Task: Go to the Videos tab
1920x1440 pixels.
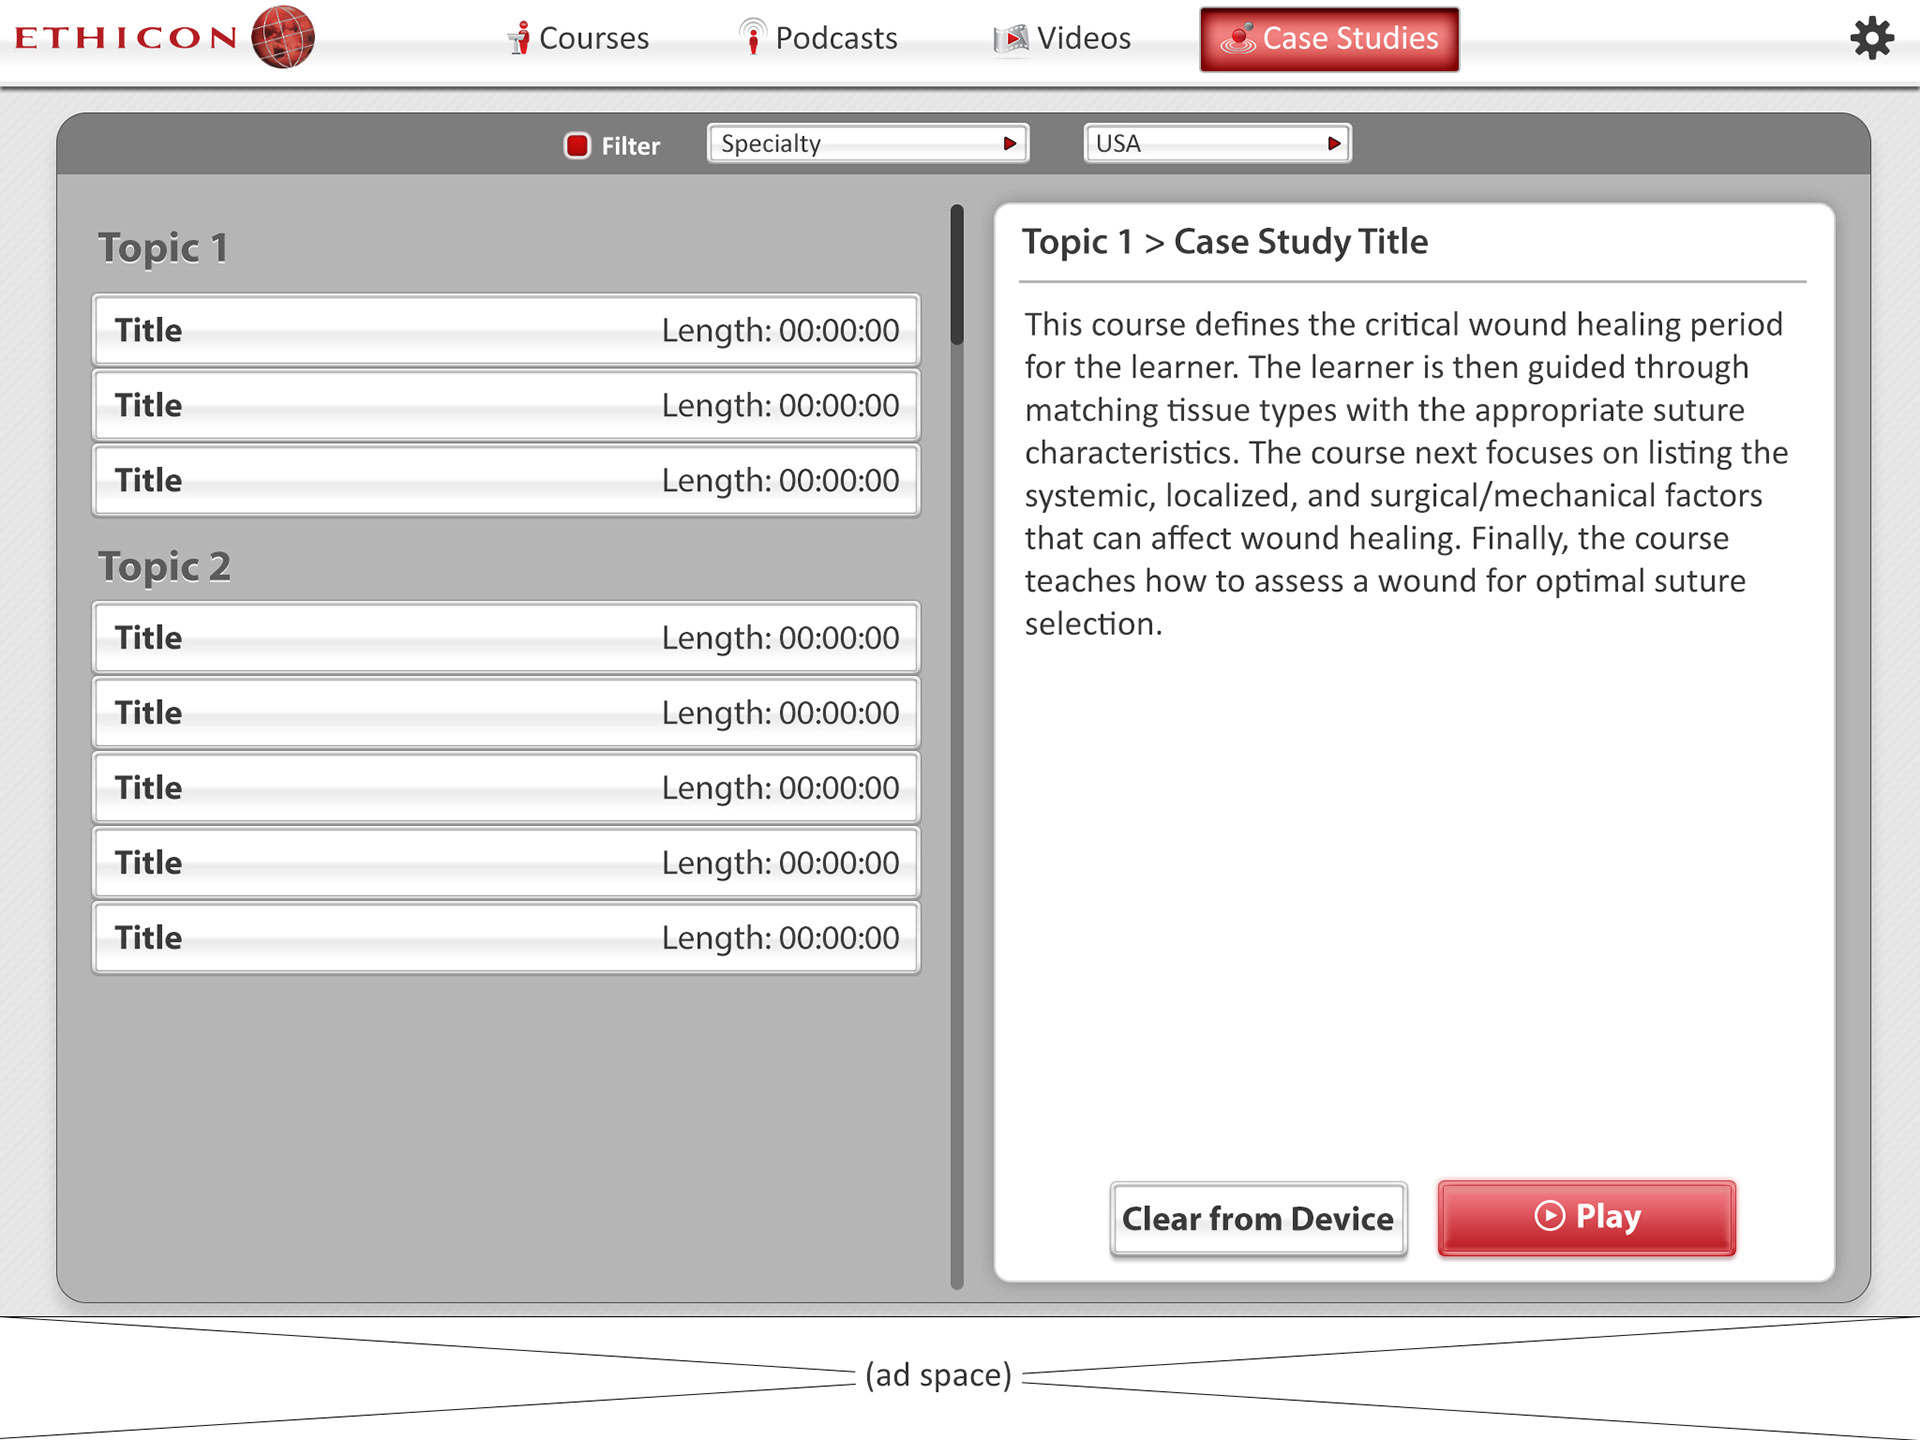Action: [x=1062, y=38]
